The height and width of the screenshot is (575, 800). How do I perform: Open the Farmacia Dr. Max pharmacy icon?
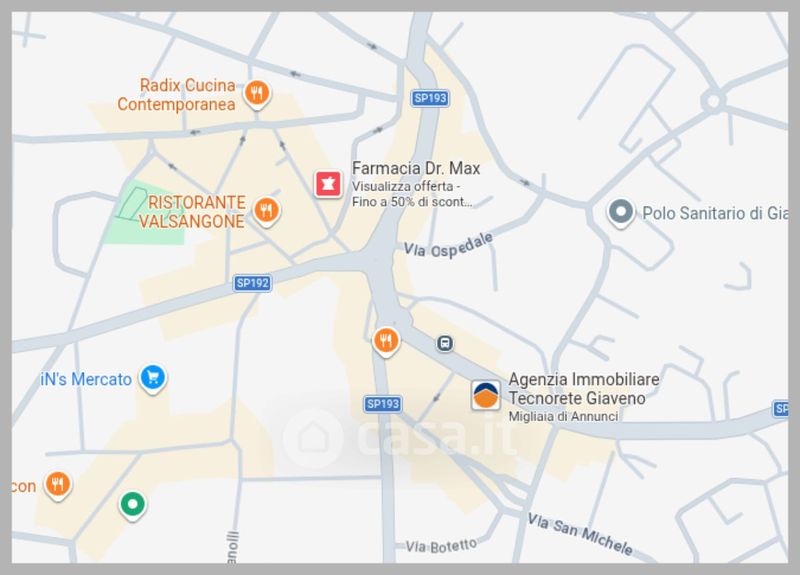[x=328, y=184]
